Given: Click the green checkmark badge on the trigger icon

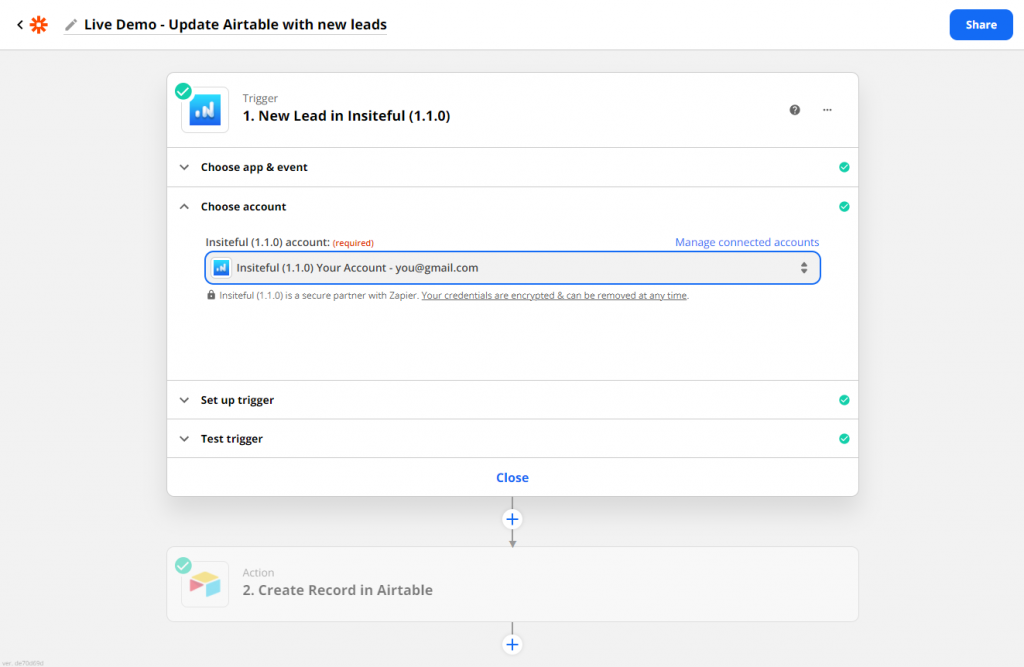Looking at the screenshot, I should (184, 91).
